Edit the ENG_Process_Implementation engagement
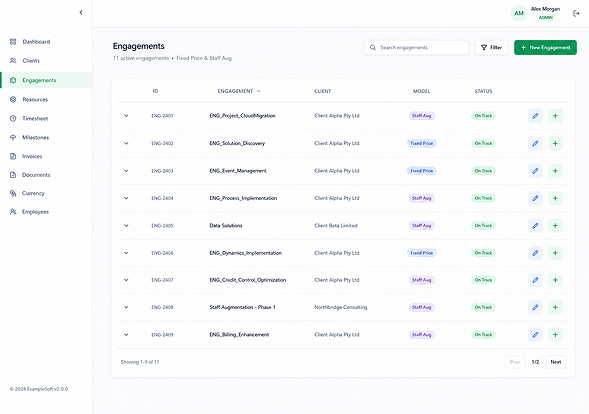589x414 pixels. coord(535,198)
